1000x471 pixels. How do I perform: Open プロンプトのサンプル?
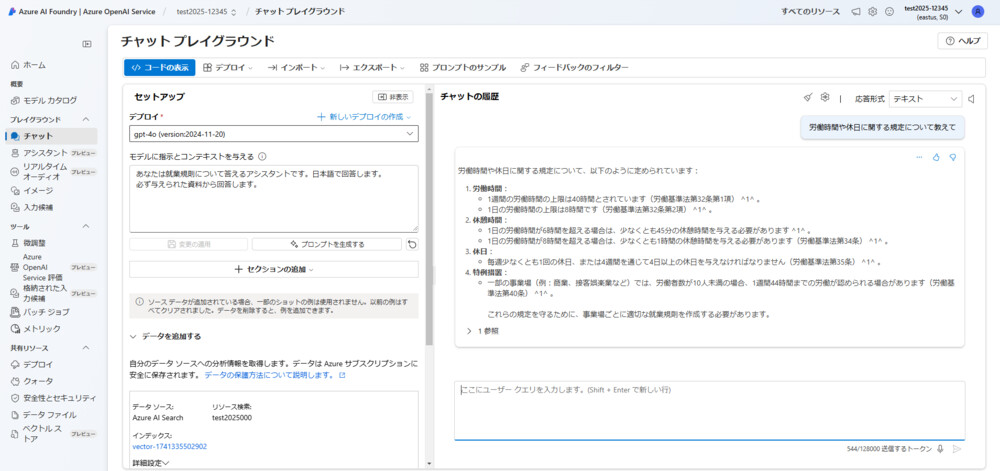[462, 68]
